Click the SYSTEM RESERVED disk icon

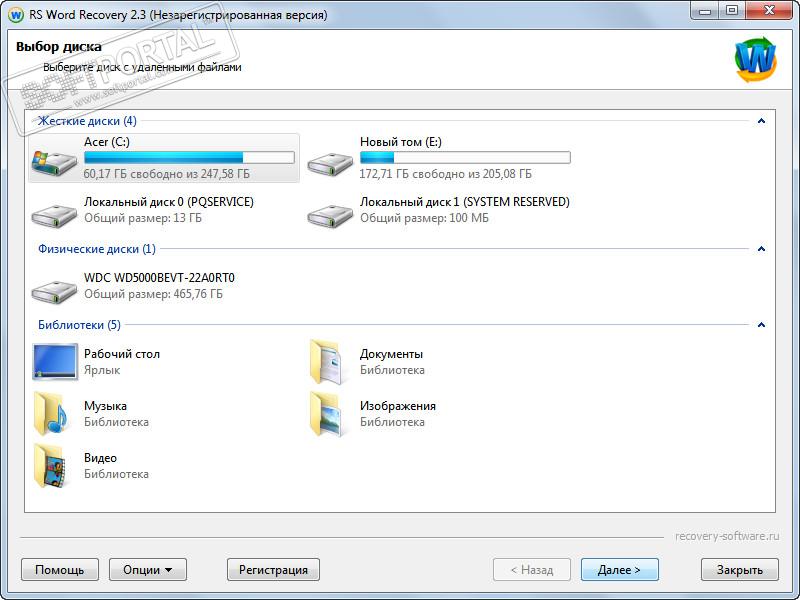coord(330,215)
